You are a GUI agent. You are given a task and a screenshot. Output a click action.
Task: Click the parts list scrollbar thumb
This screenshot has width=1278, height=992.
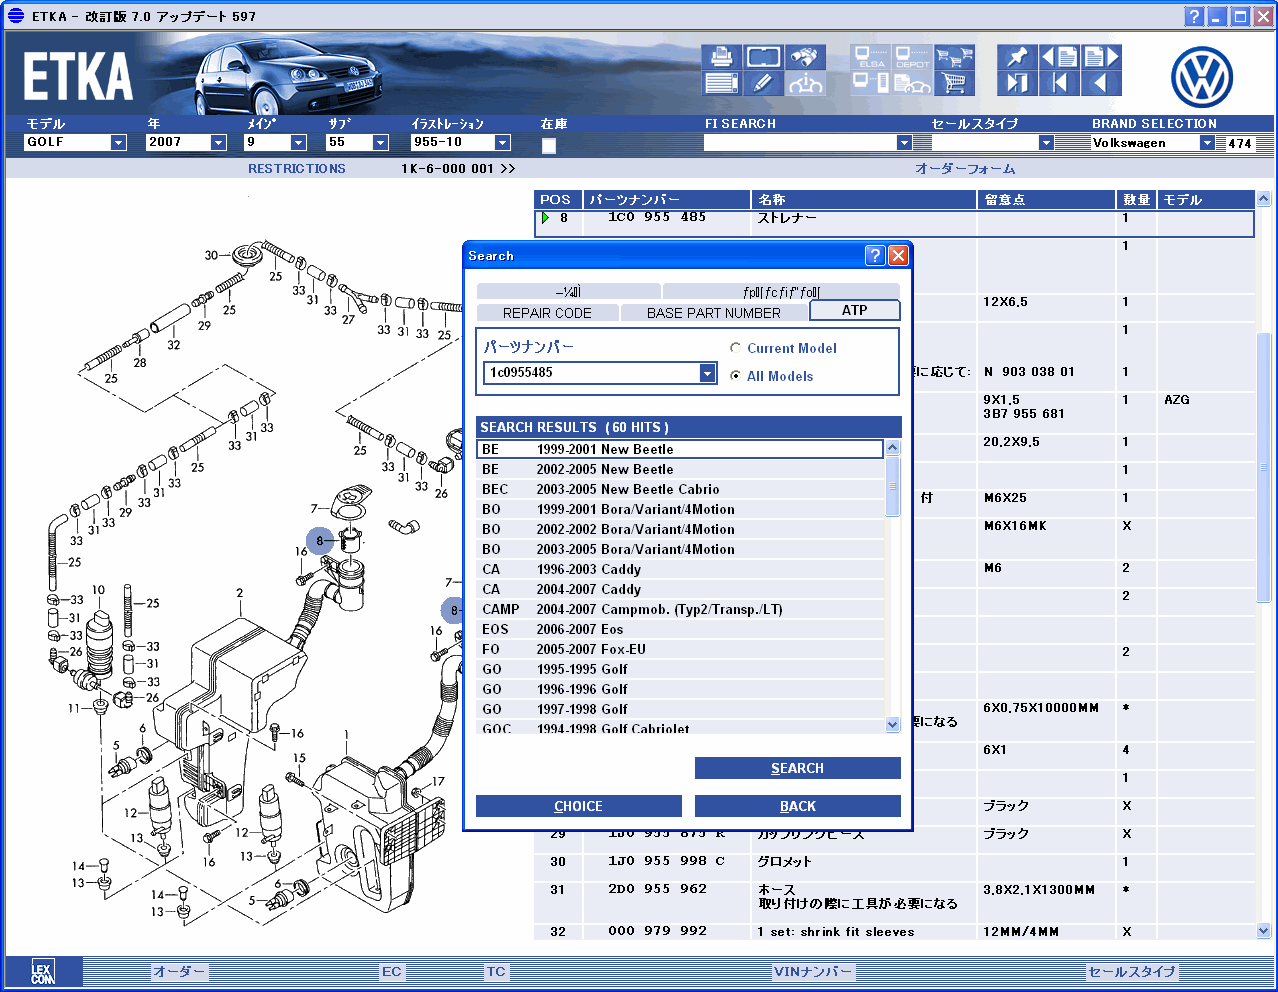click(x=1263, y=466)
